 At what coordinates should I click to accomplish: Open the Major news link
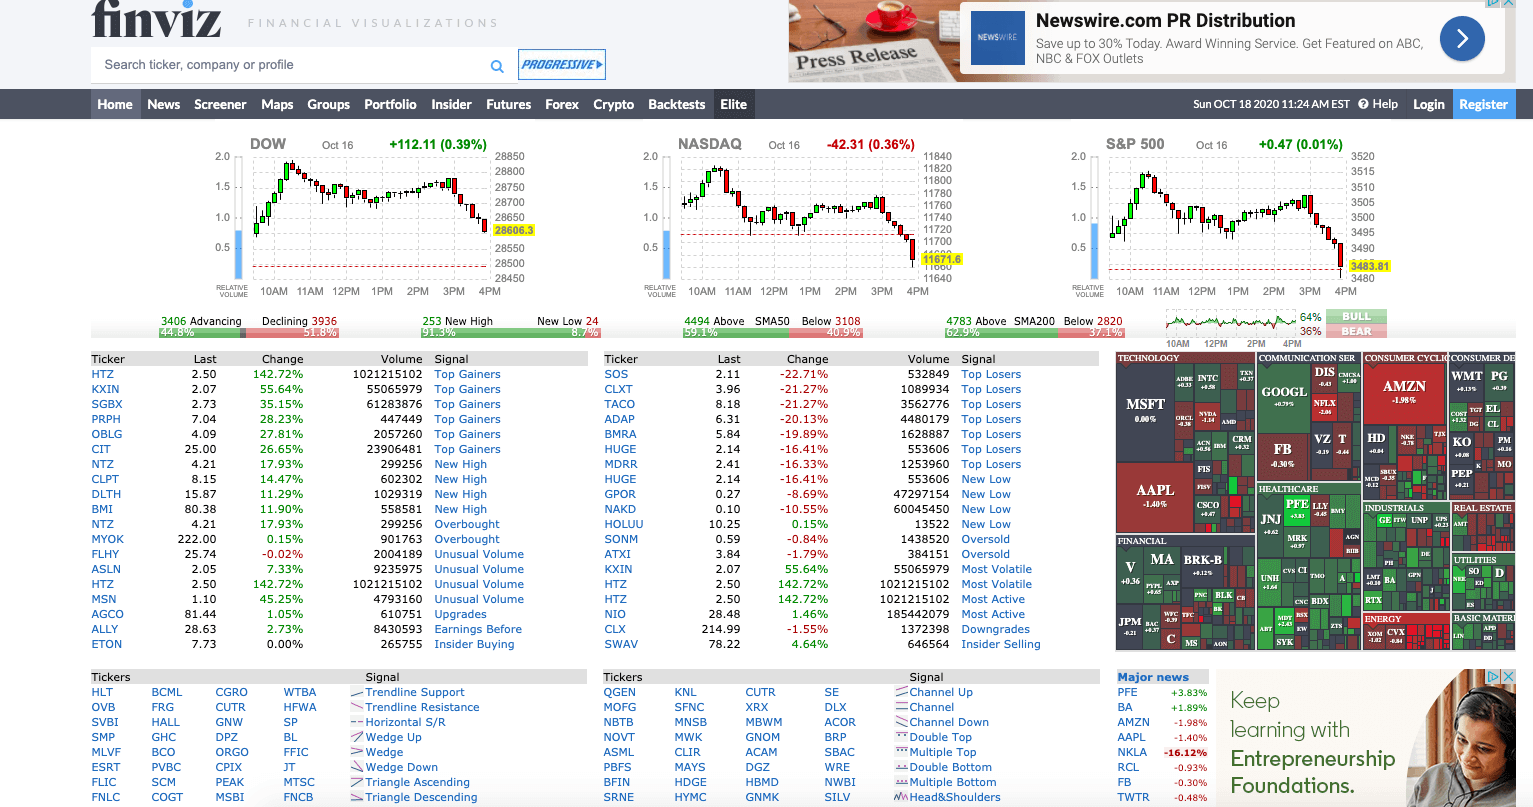pyautogui.click(x=1153, y=677)
